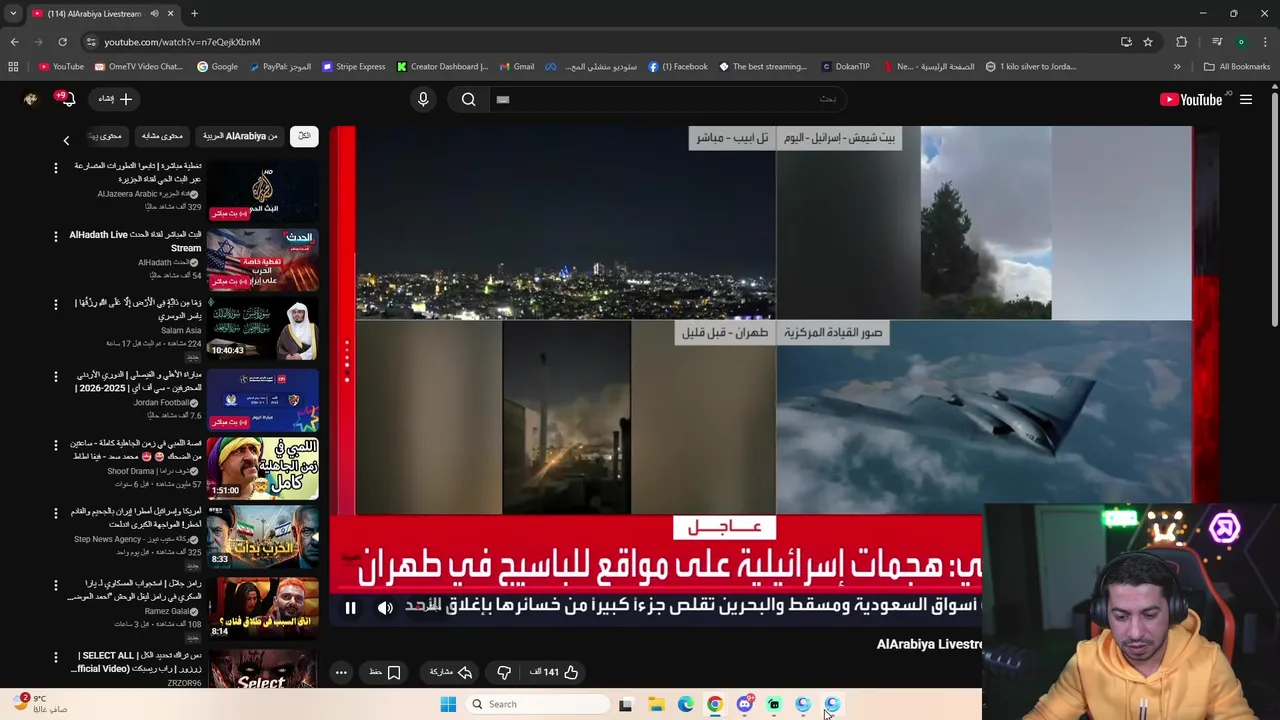Viewport: 1280px width, 720px height.
Task: Click the 'Jordan Football' channel name
Action: (x=161, y=403)
